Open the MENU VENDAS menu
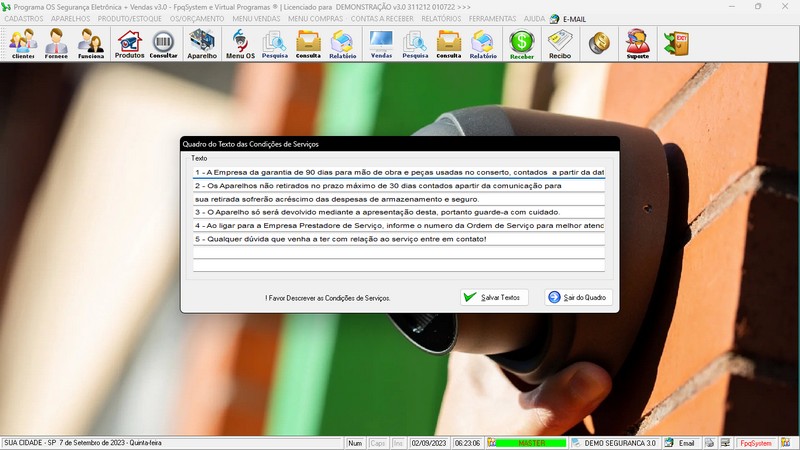The image size is (800, 450). (256, 19)
